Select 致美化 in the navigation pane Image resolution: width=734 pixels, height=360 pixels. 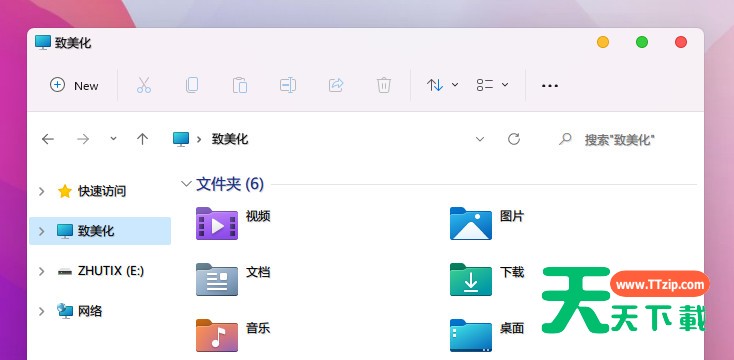pos(100,231)
